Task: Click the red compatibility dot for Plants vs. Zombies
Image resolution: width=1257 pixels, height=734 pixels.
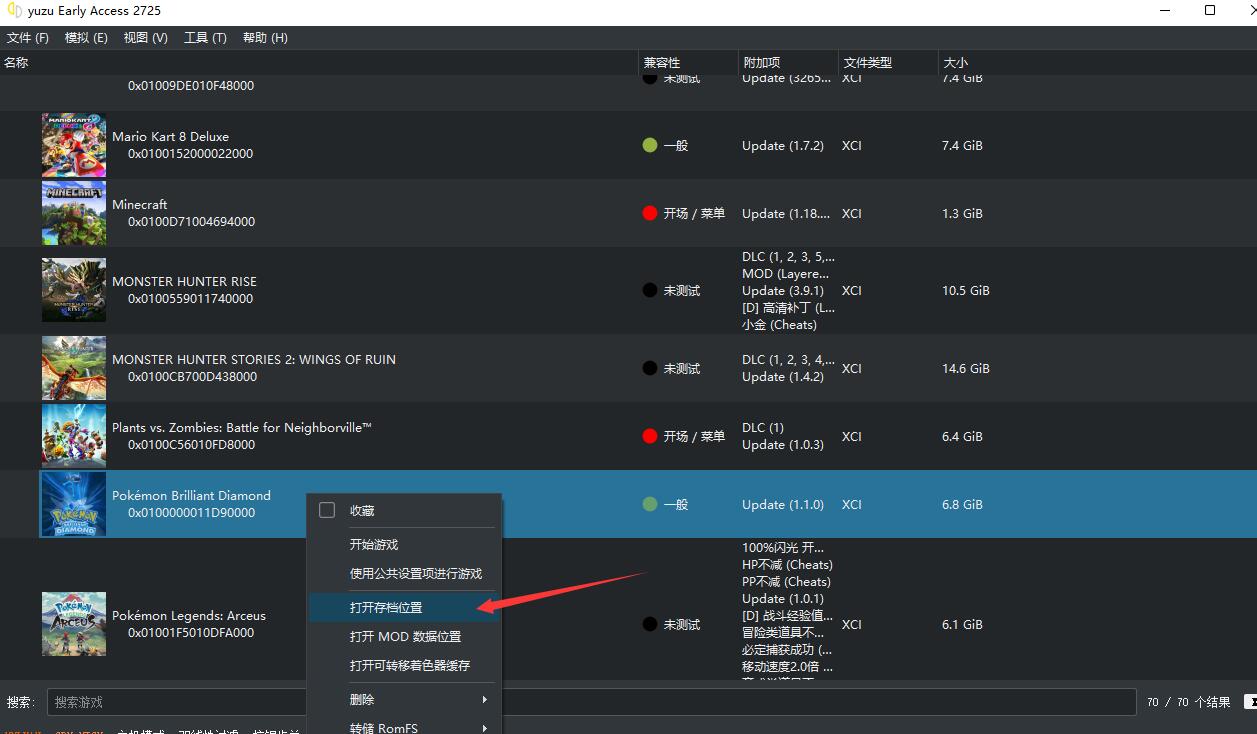Action: click(650, 436)
